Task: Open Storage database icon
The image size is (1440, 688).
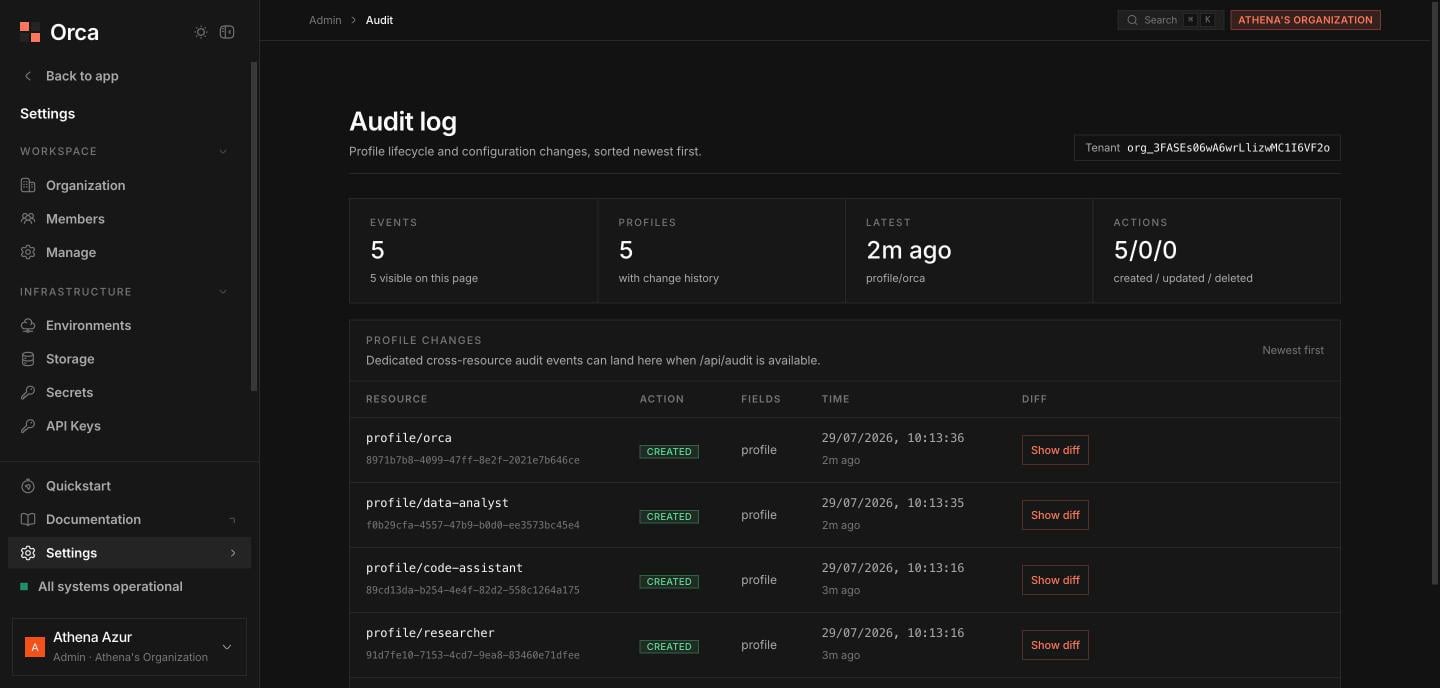Action: (x=28, y=359)
